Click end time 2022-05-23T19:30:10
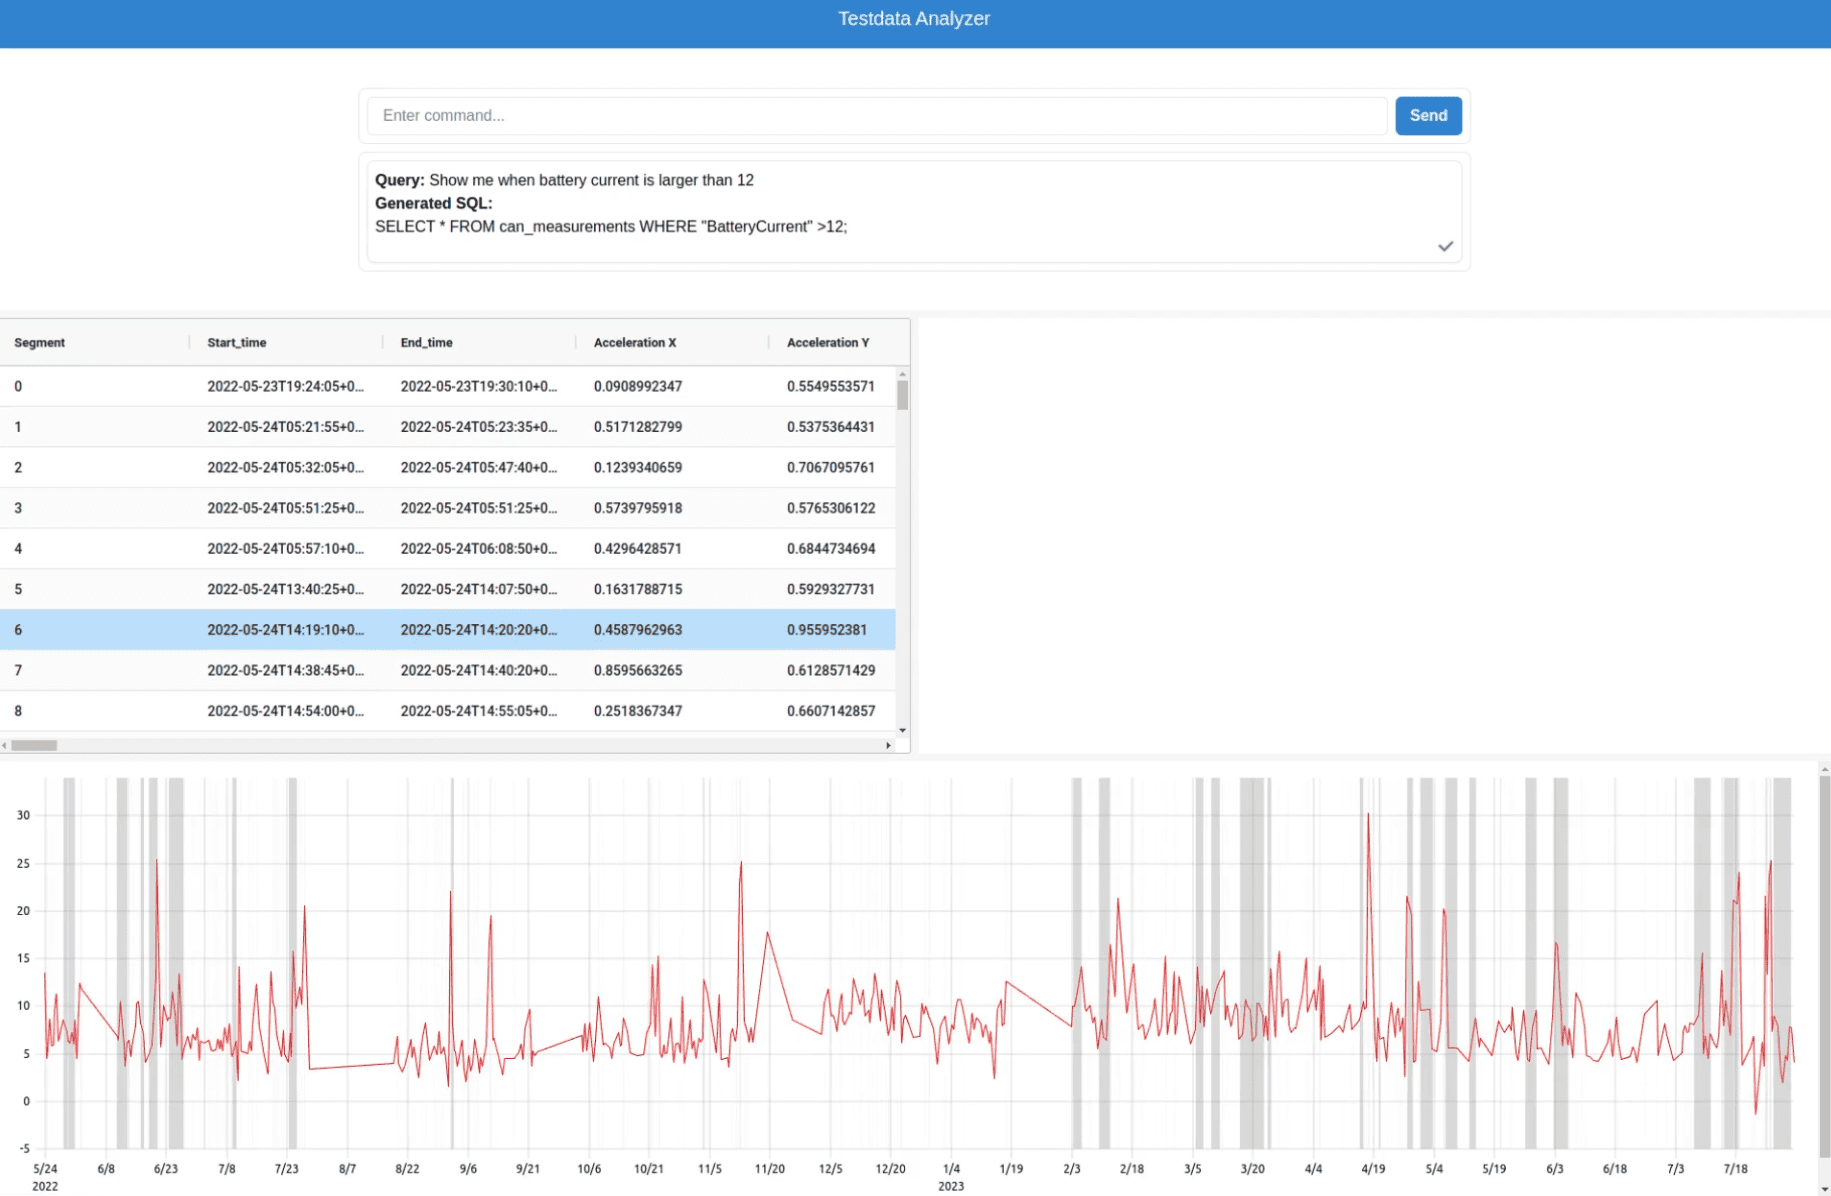 tap(479, 386)
